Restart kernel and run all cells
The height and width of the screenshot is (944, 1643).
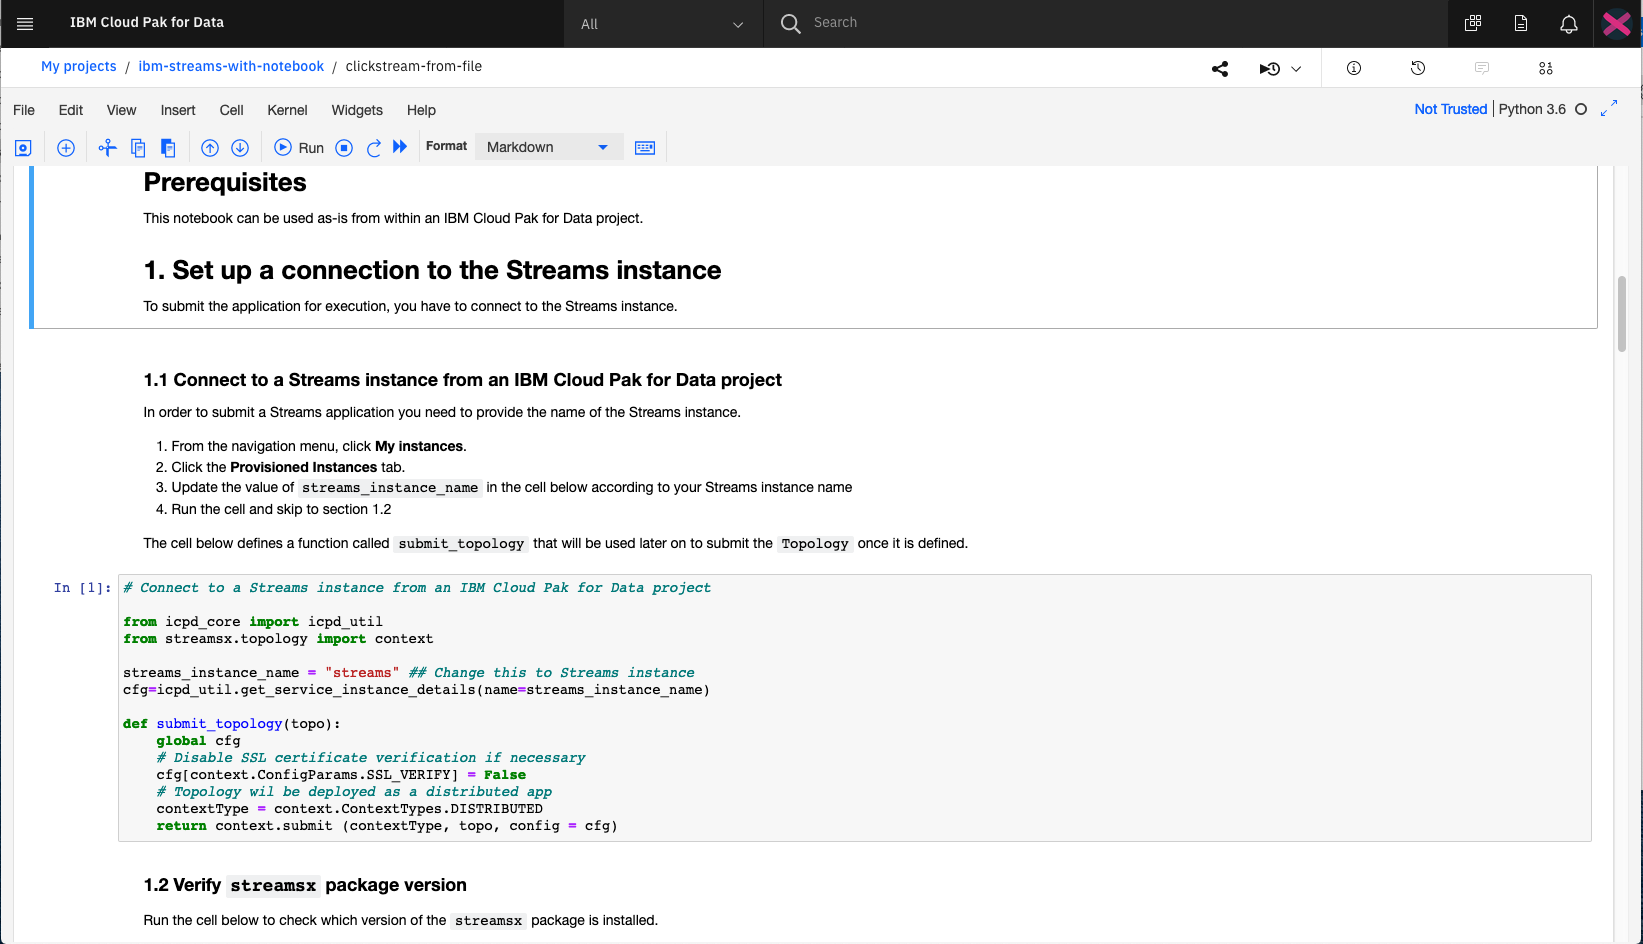click(x=400, y=147)
